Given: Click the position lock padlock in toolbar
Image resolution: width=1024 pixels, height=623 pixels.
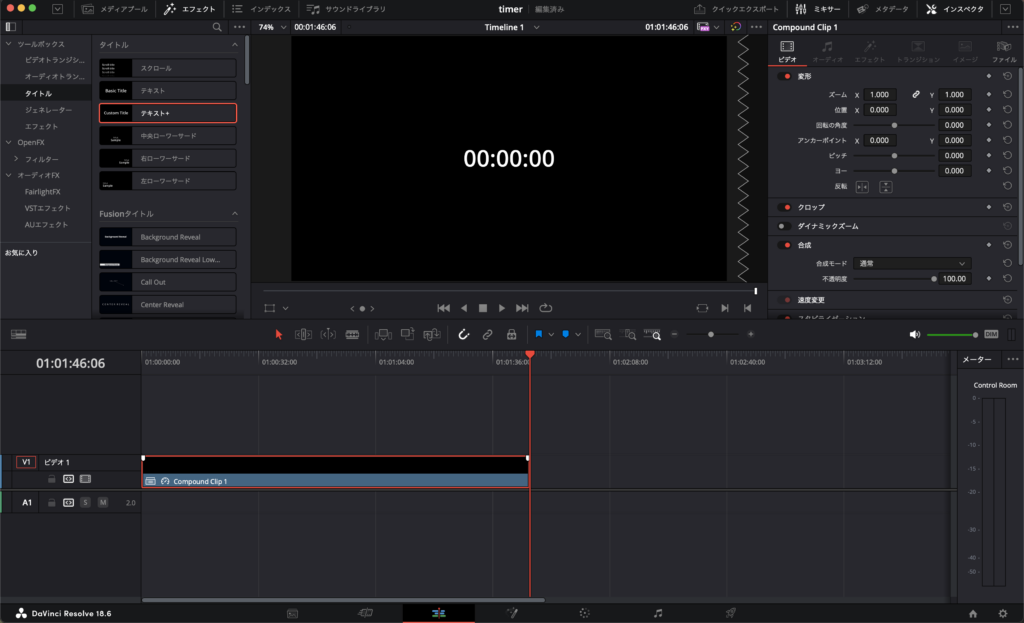Looking at the screenshot, I should (511, 334).
